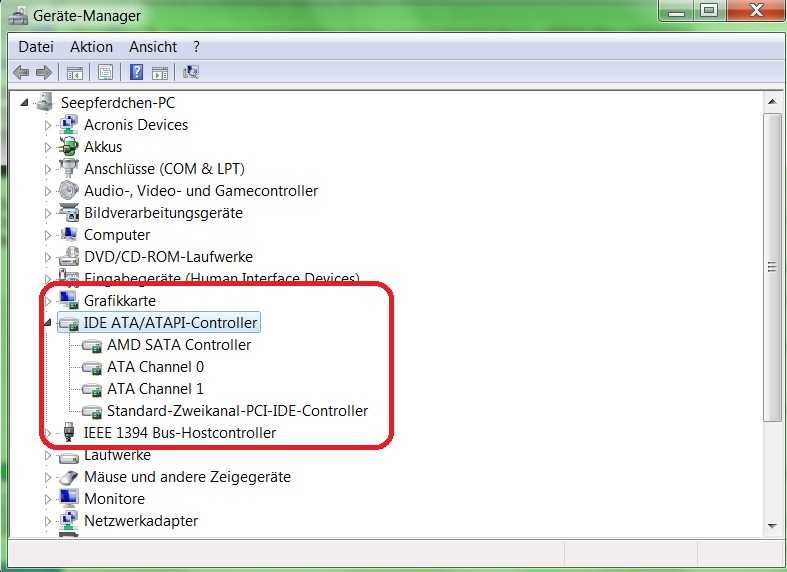Viewport: 787px width, 572px height.
Task: Click the AMD SATA Controller icon
Action: [x=91, y=345]
